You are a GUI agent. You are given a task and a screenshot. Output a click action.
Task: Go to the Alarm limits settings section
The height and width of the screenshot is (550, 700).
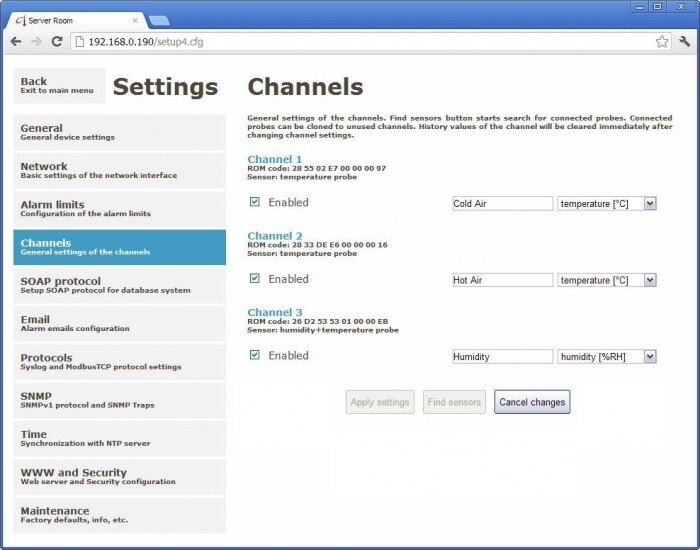click(x=119, y=209)
